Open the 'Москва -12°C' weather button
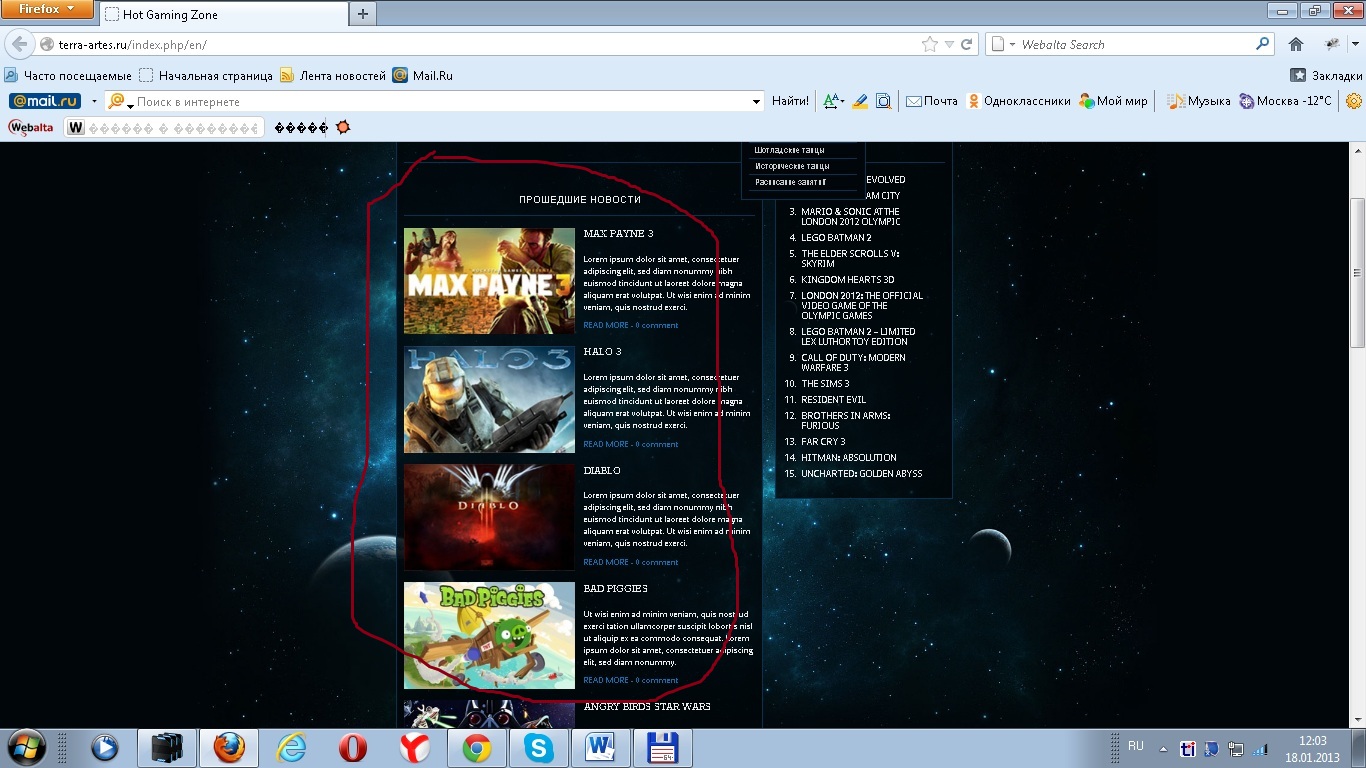 1285,101
